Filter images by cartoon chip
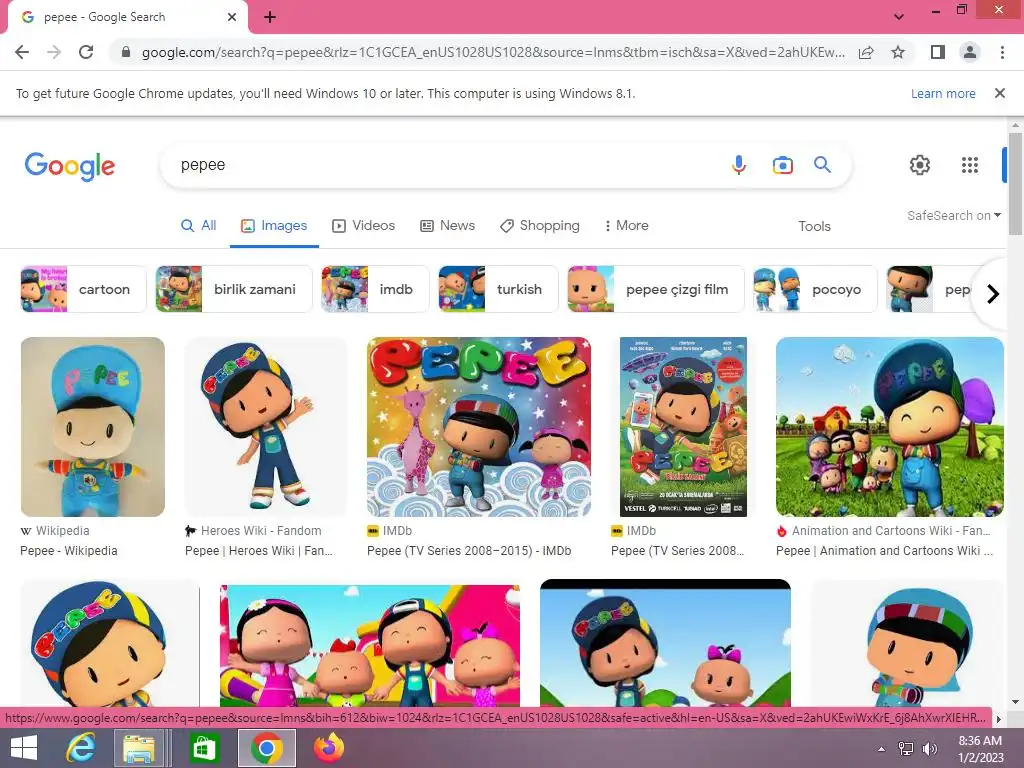The height and width of the screenshot is (768, 1024). 84,289
